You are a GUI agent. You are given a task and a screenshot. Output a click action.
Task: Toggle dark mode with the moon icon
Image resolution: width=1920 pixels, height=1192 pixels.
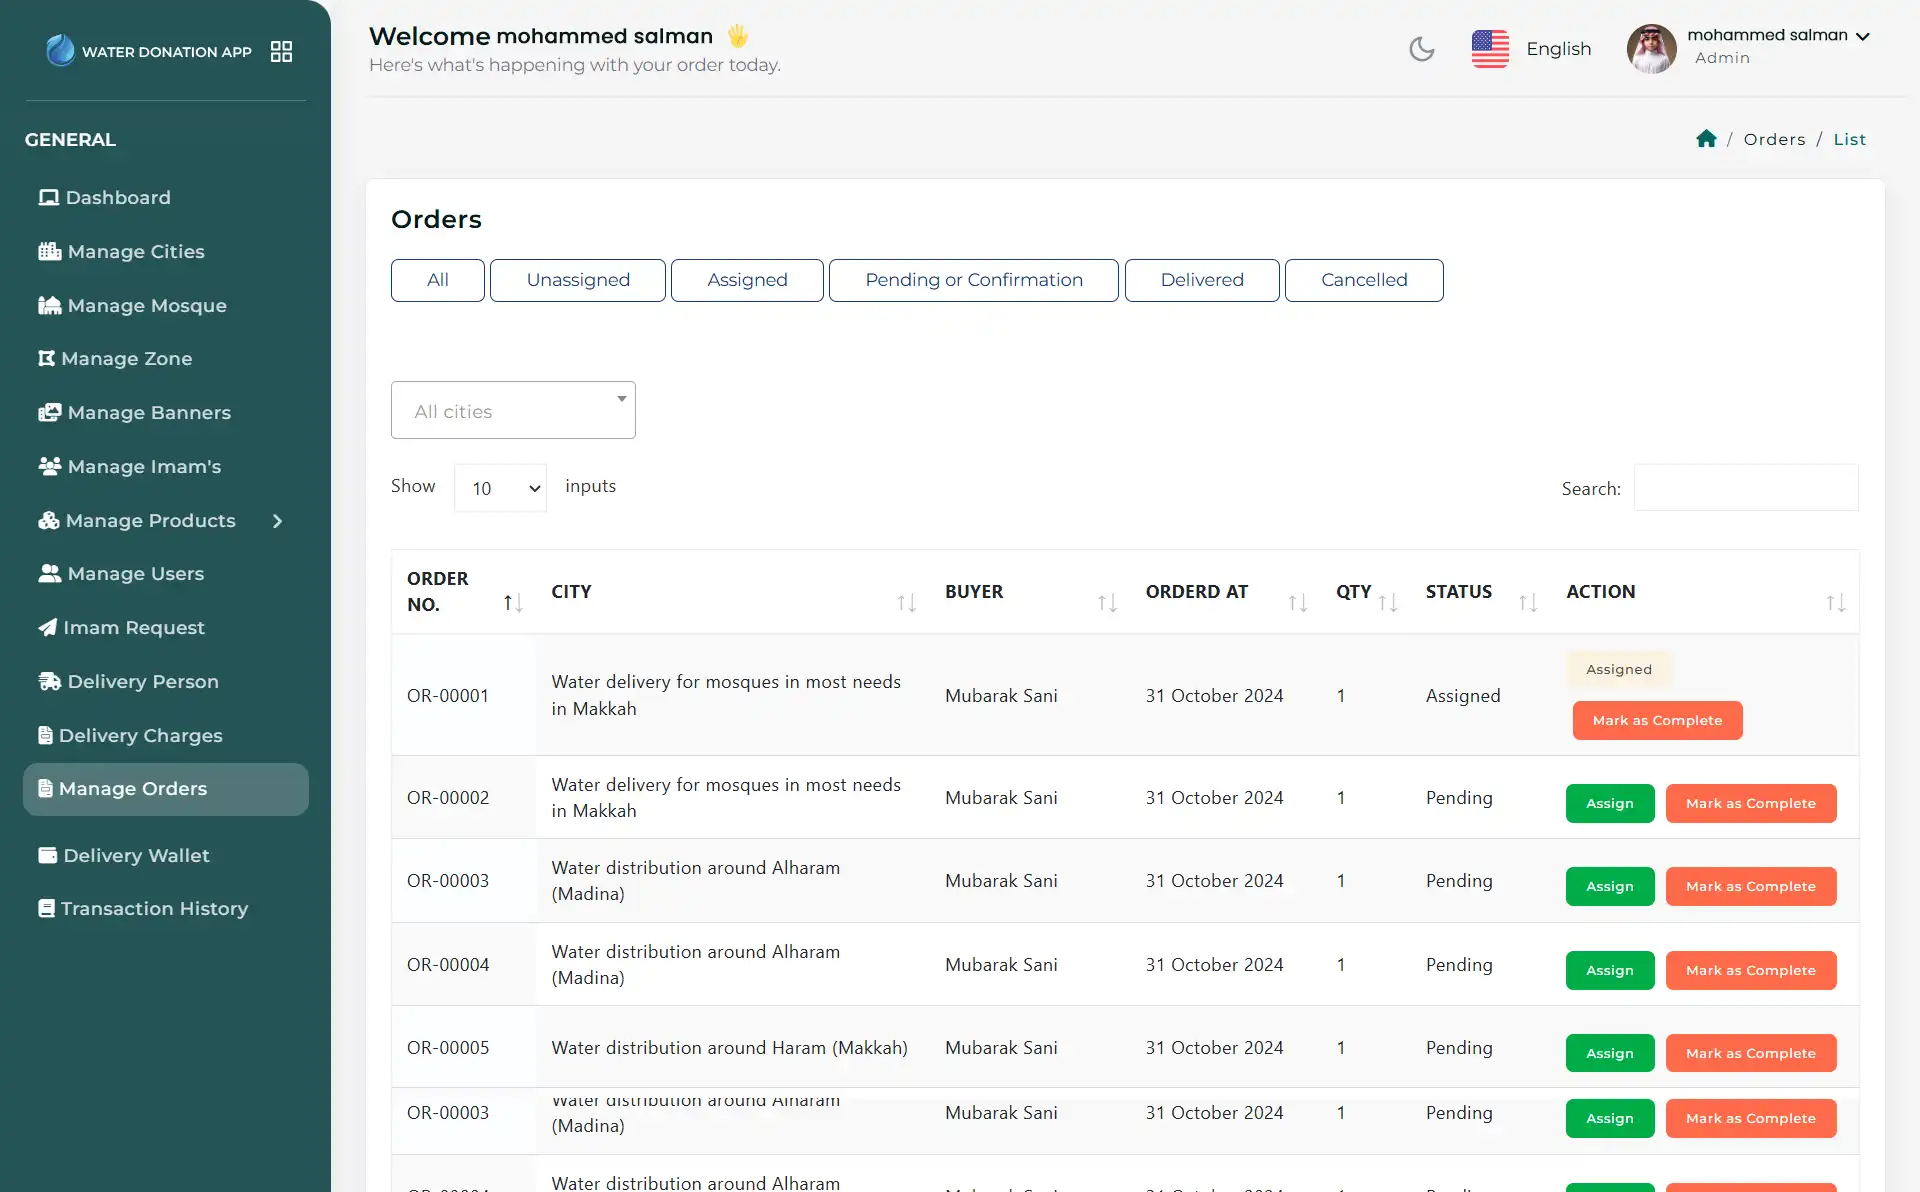coord(1421,48)
